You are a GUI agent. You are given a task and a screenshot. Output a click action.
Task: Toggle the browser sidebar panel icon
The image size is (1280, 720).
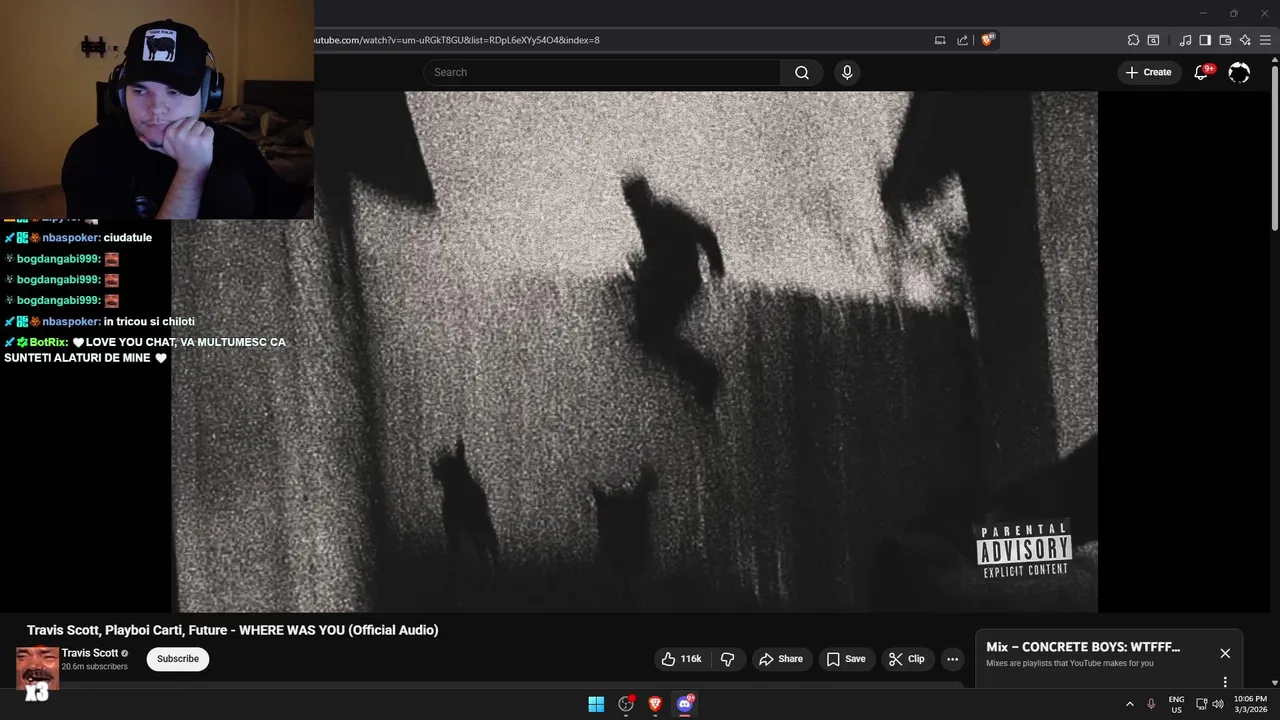pyautogui.click(x=1205, y=40)
